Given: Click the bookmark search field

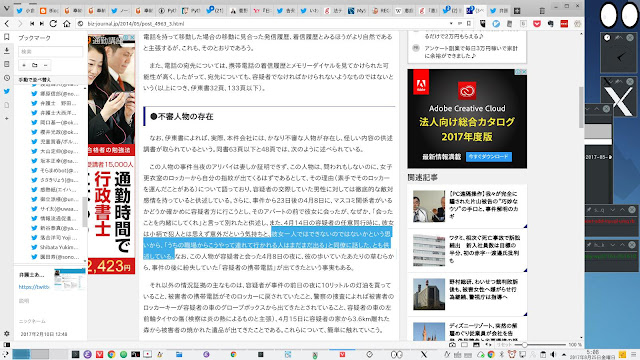Looking at the screenshot, I should 51,51.
